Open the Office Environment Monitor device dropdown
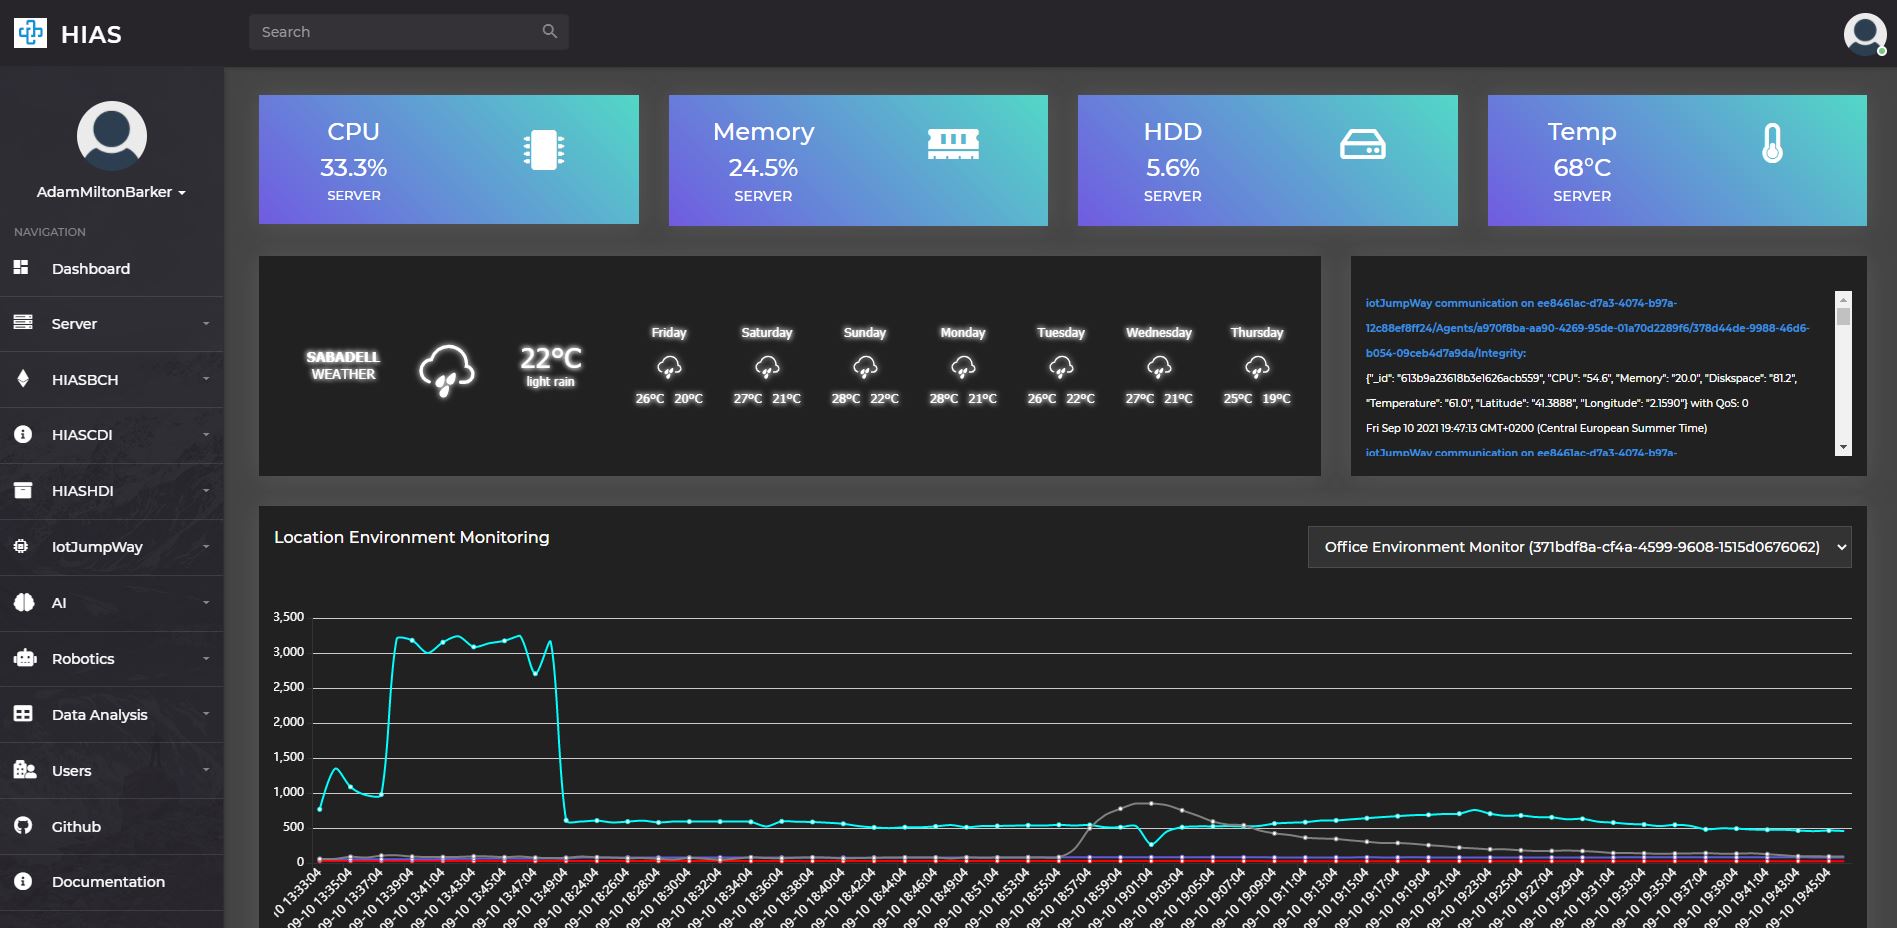 coord(1579,547)
